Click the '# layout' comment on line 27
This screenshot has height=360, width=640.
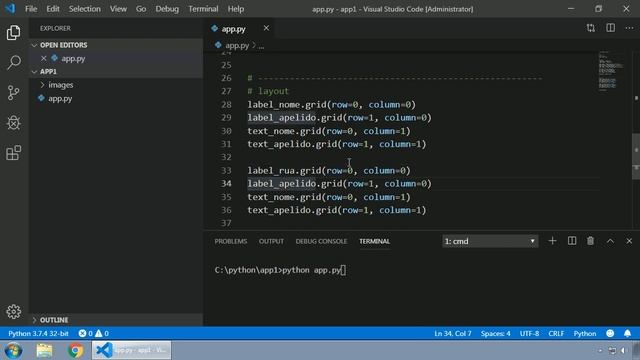(268, 91)
